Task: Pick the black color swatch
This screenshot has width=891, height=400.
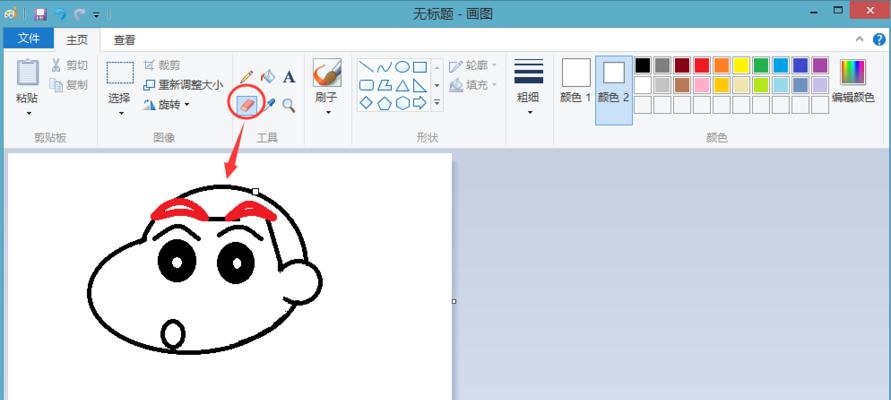Action: tap(643, 65)
